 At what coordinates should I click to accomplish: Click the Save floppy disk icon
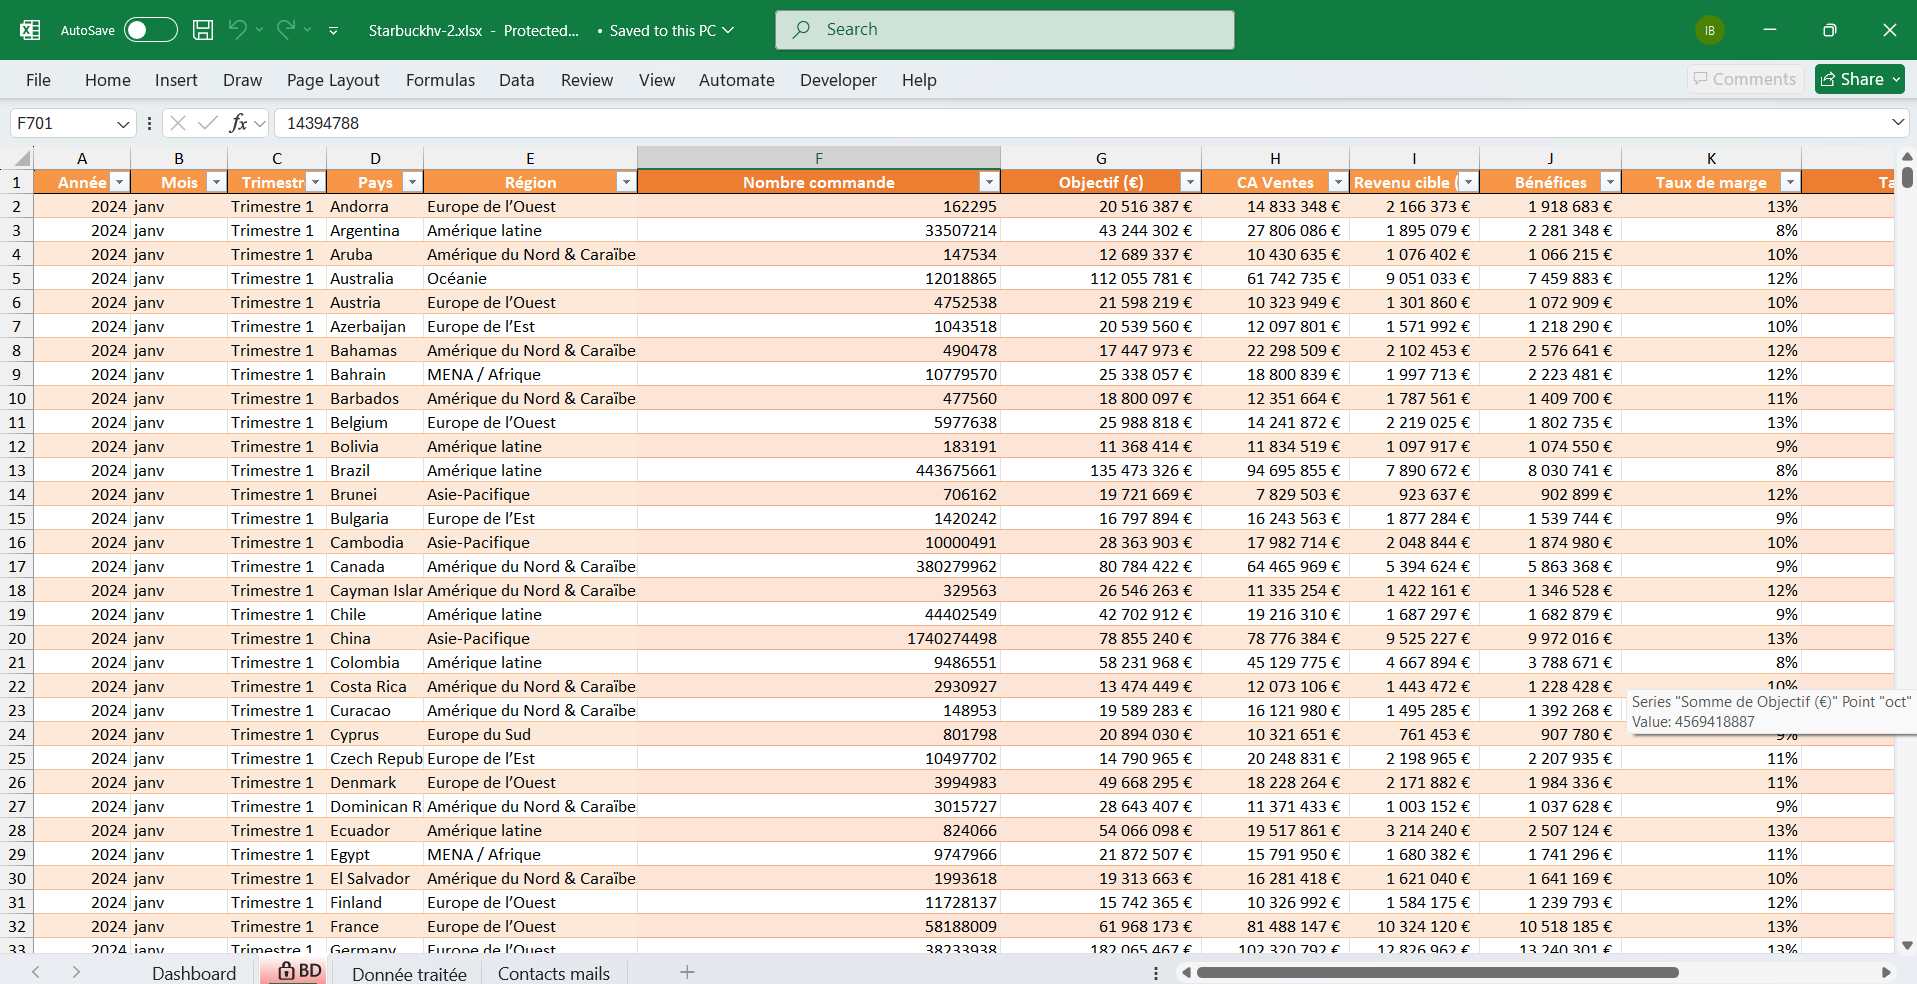(x=203, y=30)
